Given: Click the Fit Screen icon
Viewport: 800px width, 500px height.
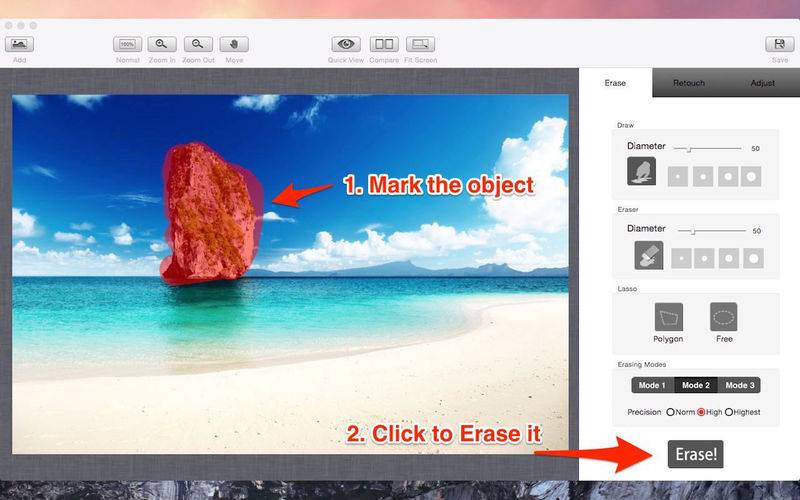Looking at the screenshot, I should point(420,44).
